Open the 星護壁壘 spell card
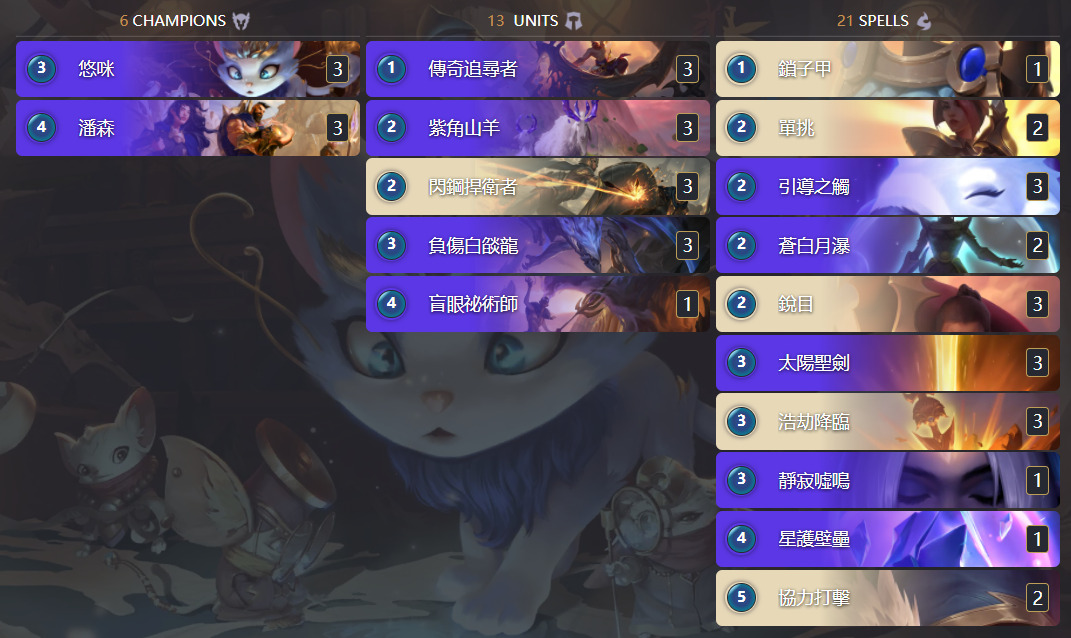The width and height of the screenshot is (1071, 638). pos(887,539)
